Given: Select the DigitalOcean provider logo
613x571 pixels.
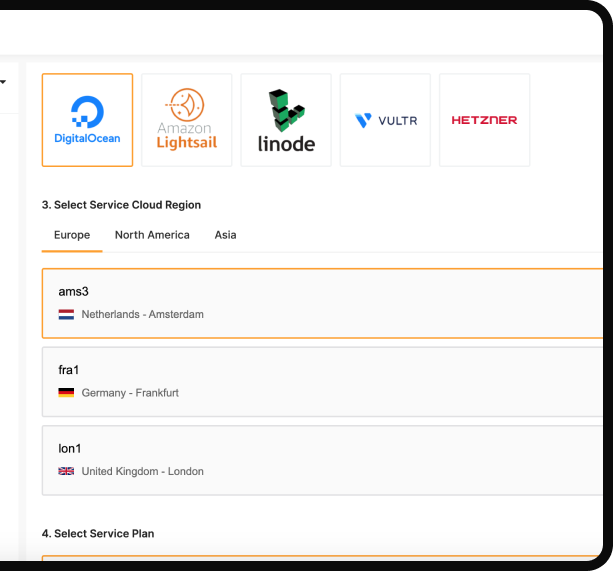Looking at the screenshot, I should click(87, 120).
